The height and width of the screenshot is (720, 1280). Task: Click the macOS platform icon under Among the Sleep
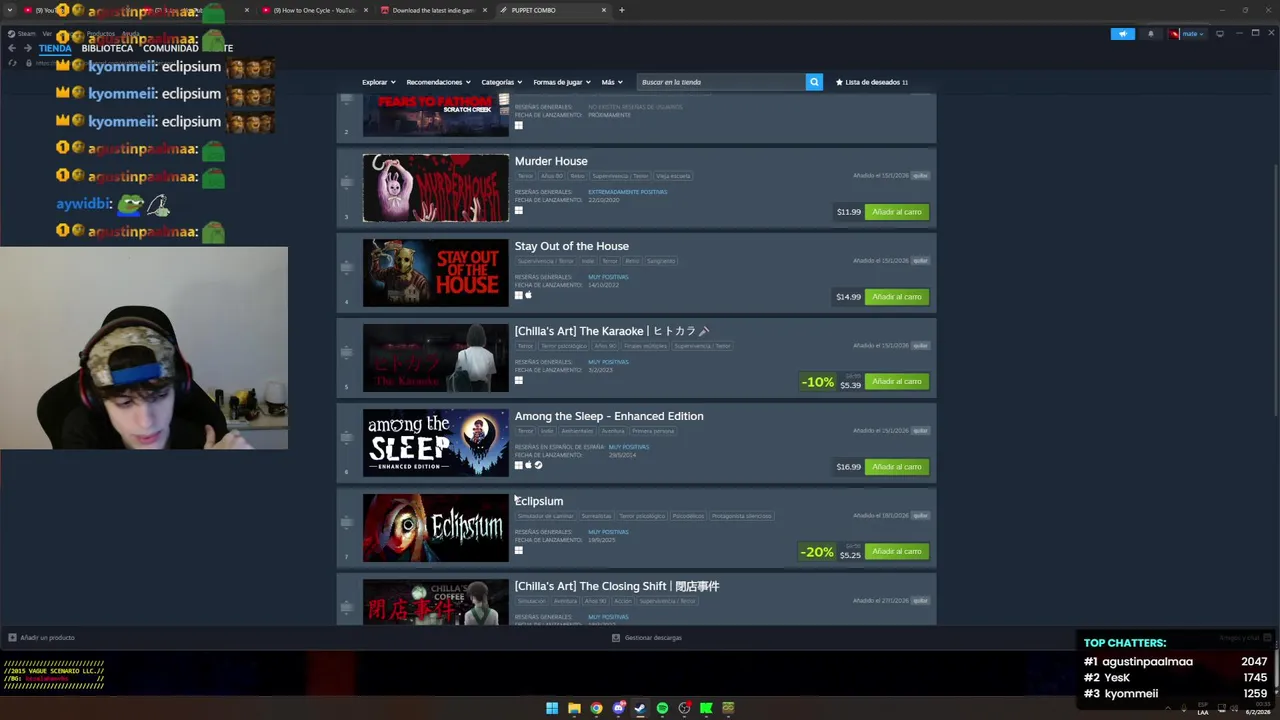[x=528, y=465]
